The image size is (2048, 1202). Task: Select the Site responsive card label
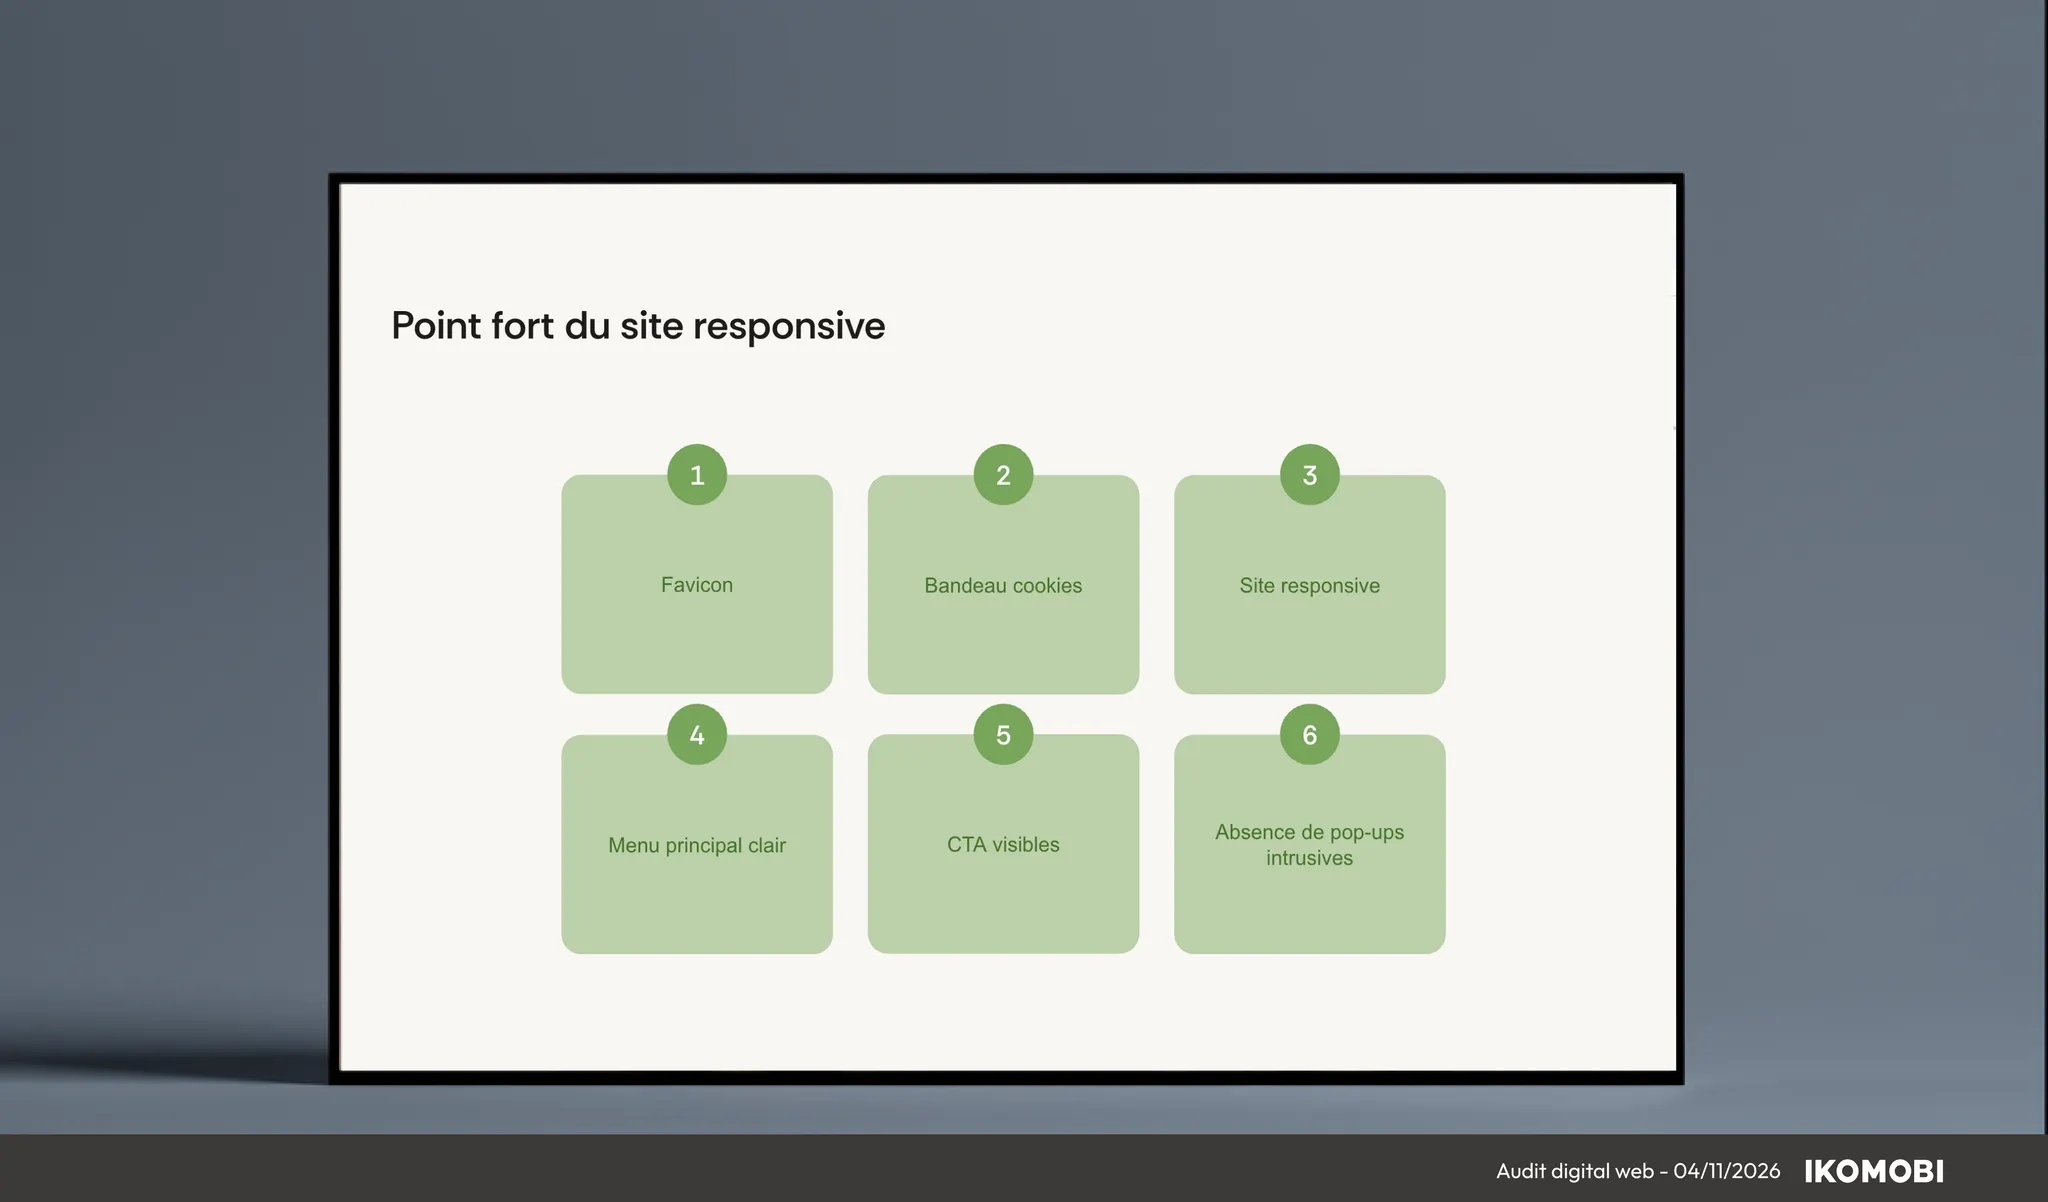tap(1309, 586)
